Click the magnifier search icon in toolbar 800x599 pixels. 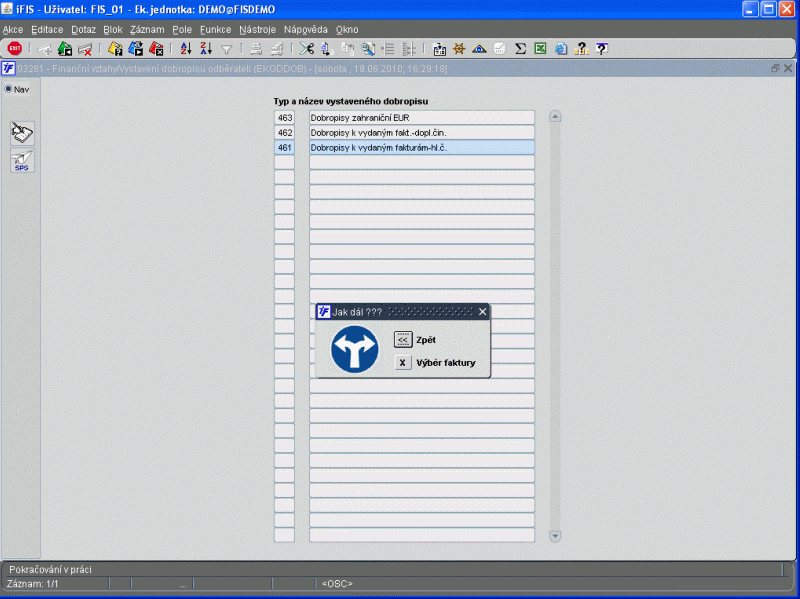tap(368, 49)
